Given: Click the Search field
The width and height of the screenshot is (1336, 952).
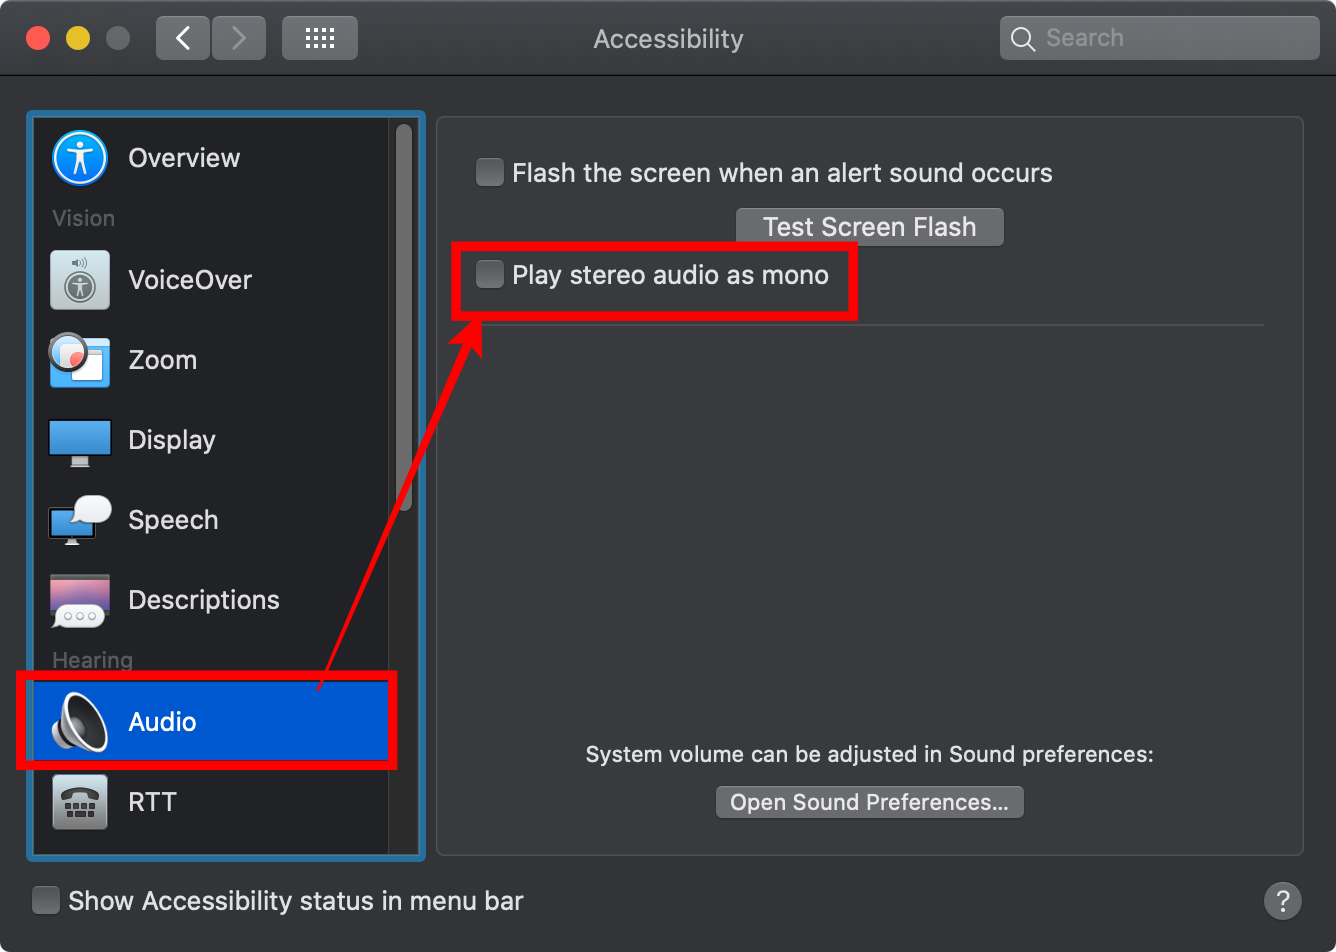Looking at the screenshot, I should (1160, 38).
